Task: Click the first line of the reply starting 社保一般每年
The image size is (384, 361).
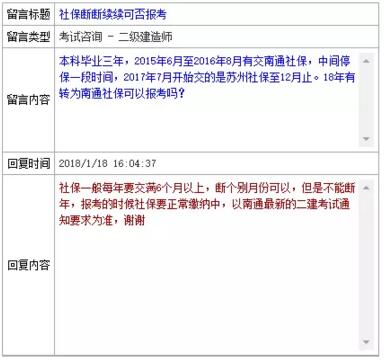Action: [x=207, y=188]
